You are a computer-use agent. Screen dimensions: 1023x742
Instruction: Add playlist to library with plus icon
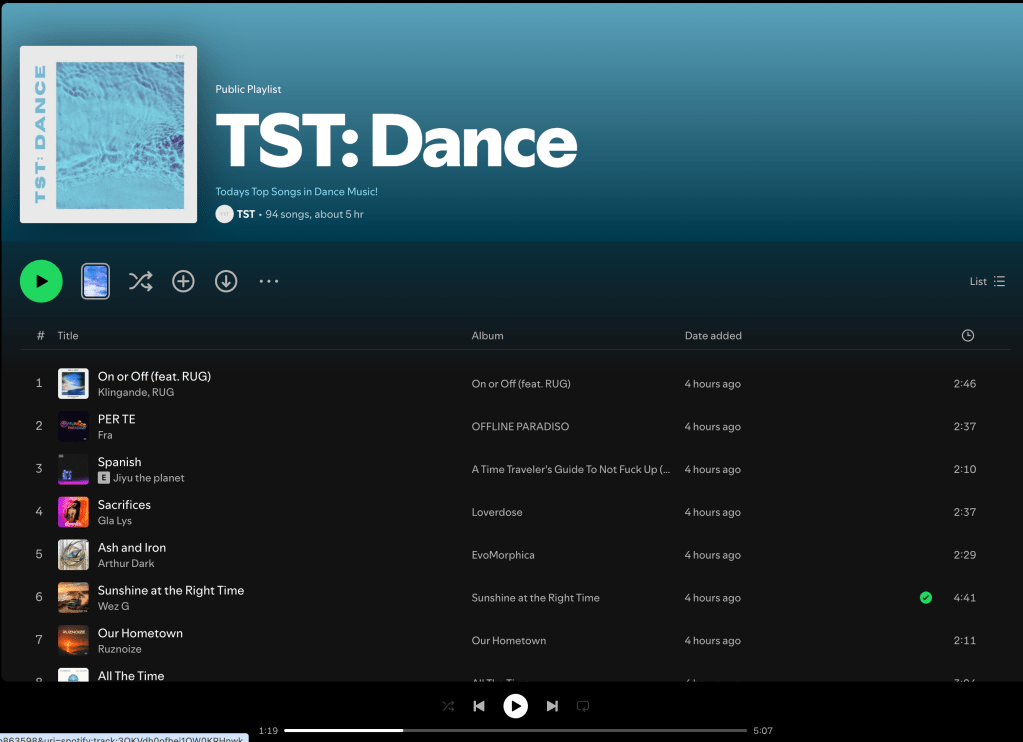tap(183, 281)
